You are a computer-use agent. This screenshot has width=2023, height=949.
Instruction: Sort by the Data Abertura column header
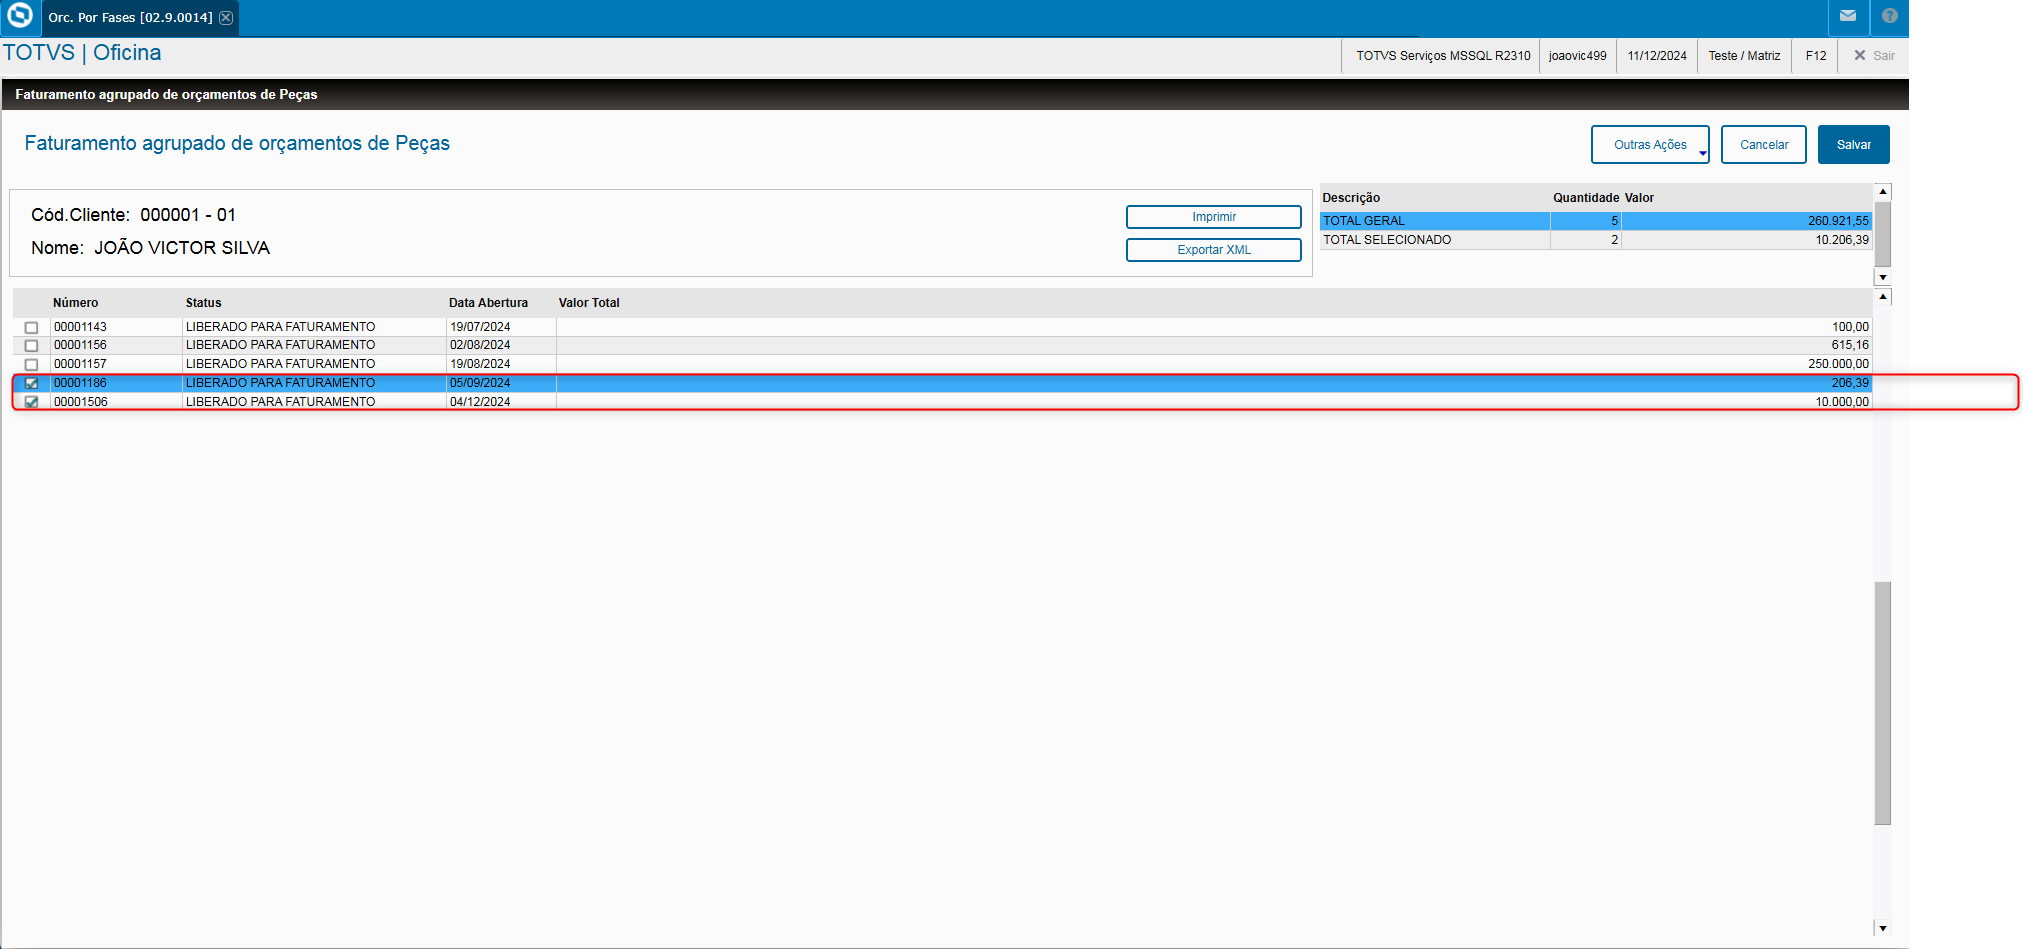pos(488,303)
